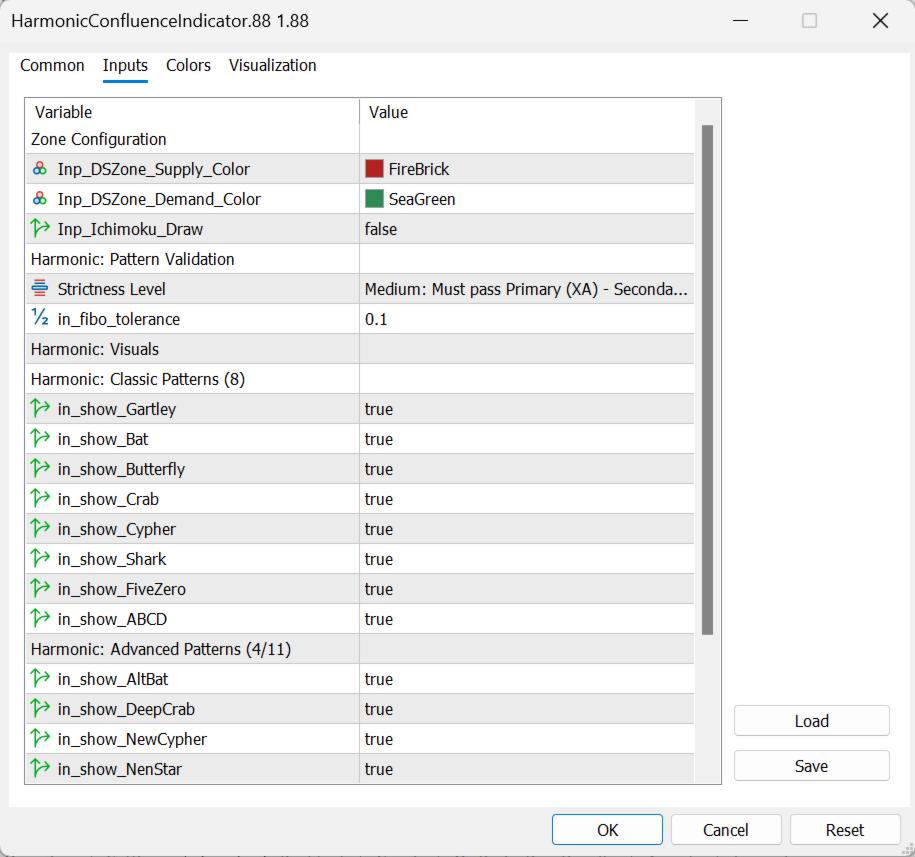Click the arrow icon beside in_show_DeepCrab
915x857 pixels.
coord(40,709)
